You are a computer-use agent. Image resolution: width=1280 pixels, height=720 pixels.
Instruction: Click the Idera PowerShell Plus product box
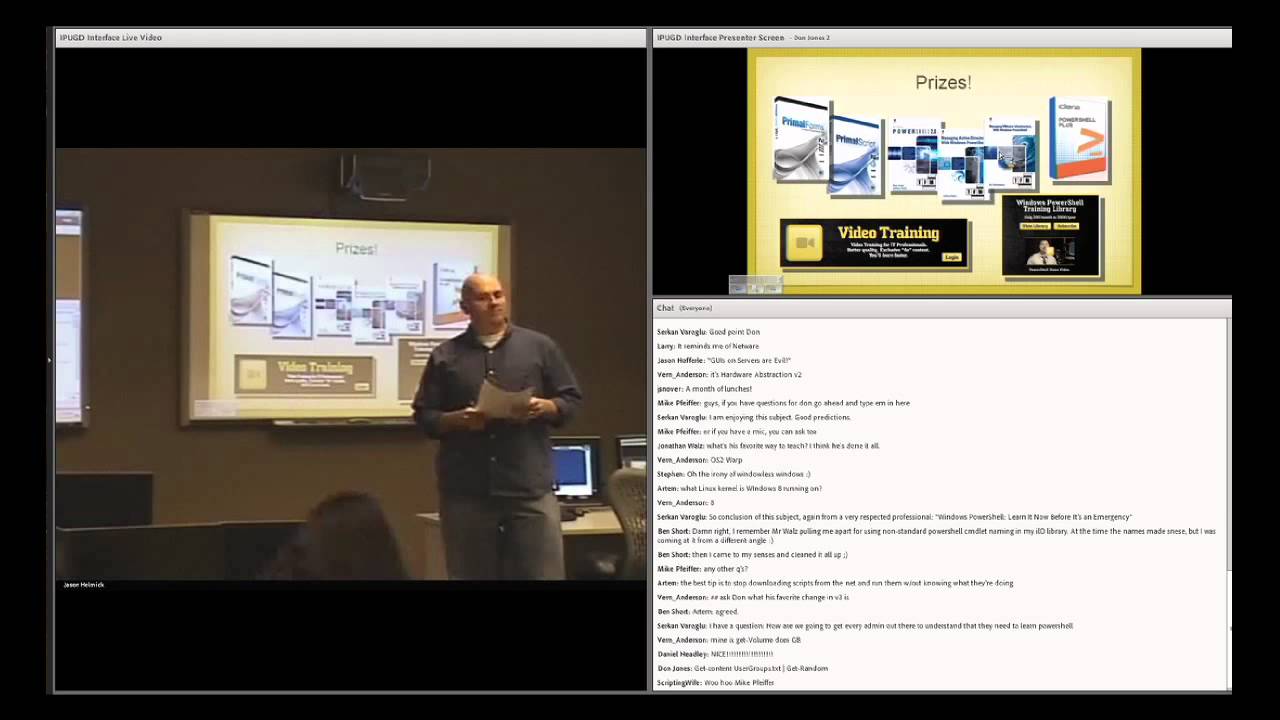(x=1080, y=140)
